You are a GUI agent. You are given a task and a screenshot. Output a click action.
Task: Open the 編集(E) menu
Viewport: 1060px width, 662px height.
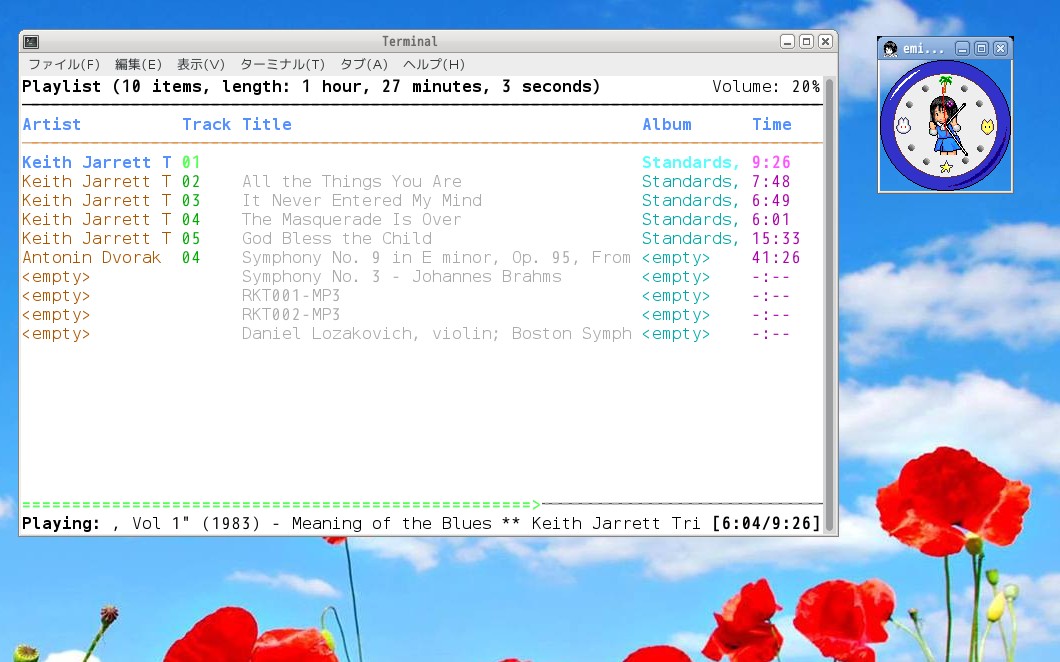[x=138, y=64]
